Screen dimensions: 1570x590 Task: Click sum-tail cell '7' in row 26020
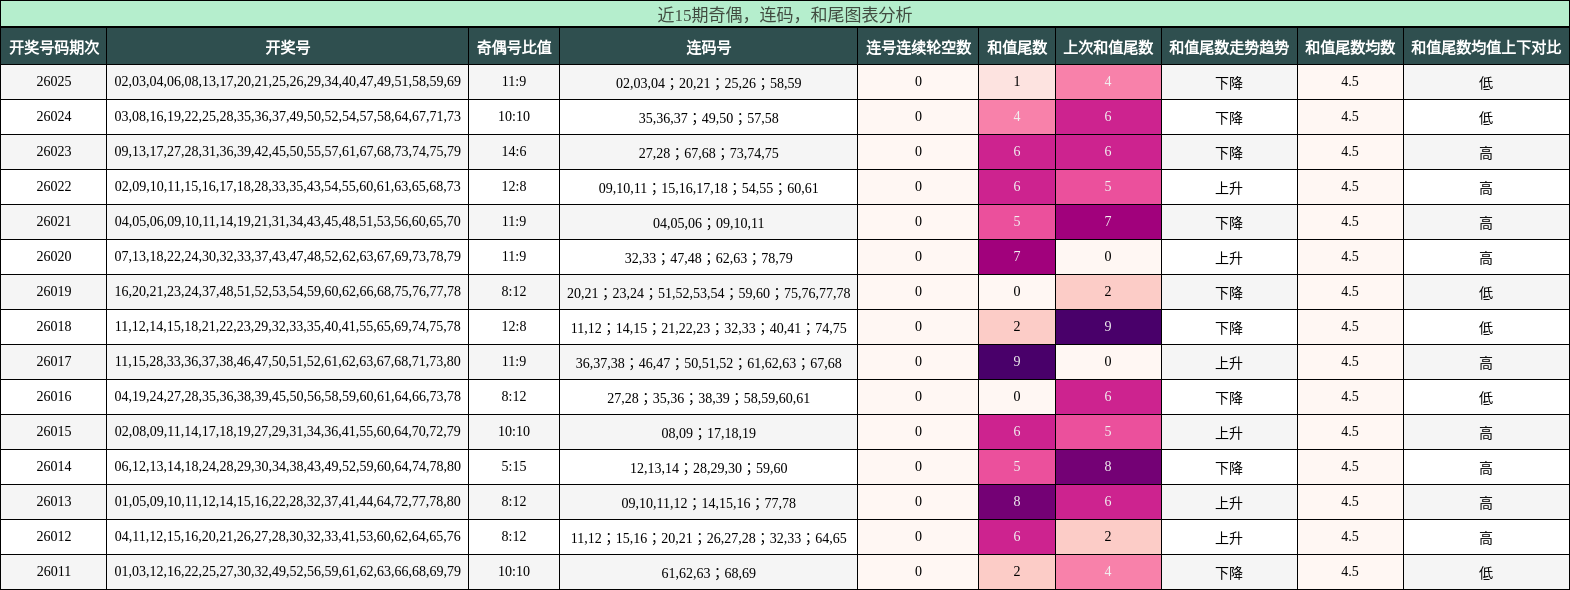point(1017,257)
